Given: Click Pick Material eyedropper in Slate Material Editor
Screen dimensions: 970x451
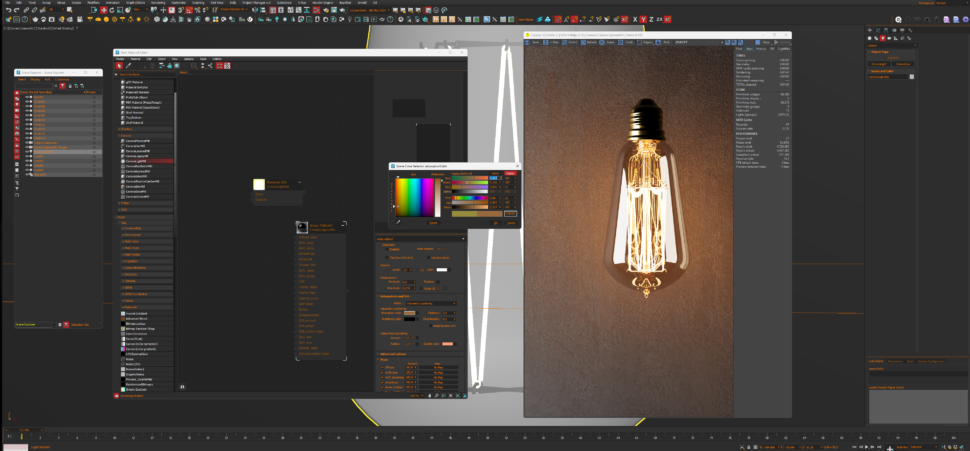Looking at the screenshot, I should 129,66.
